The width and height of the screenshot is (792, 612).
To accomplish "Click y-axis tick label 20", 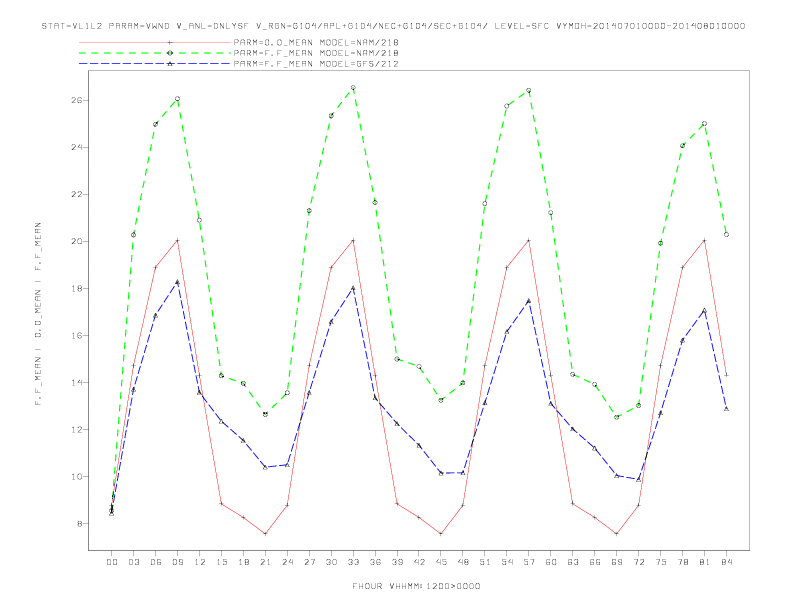I will point(77,241).
